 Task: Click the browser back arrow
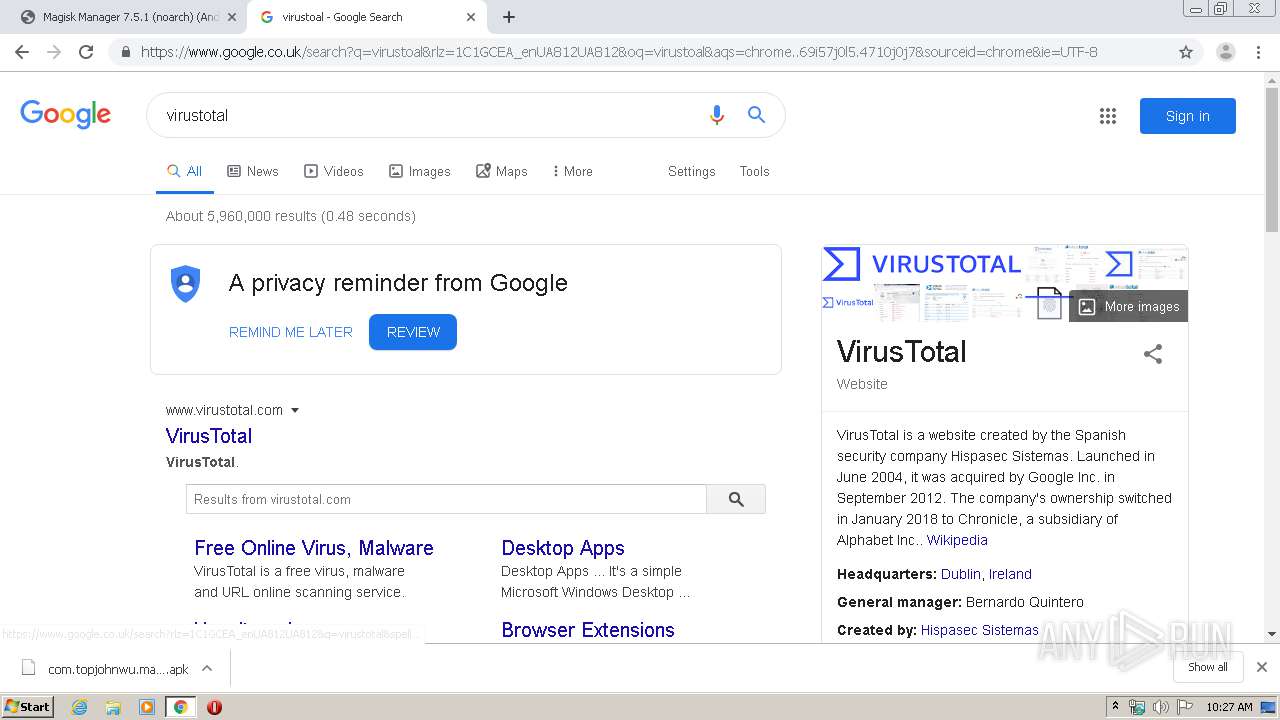pos(22,52)
